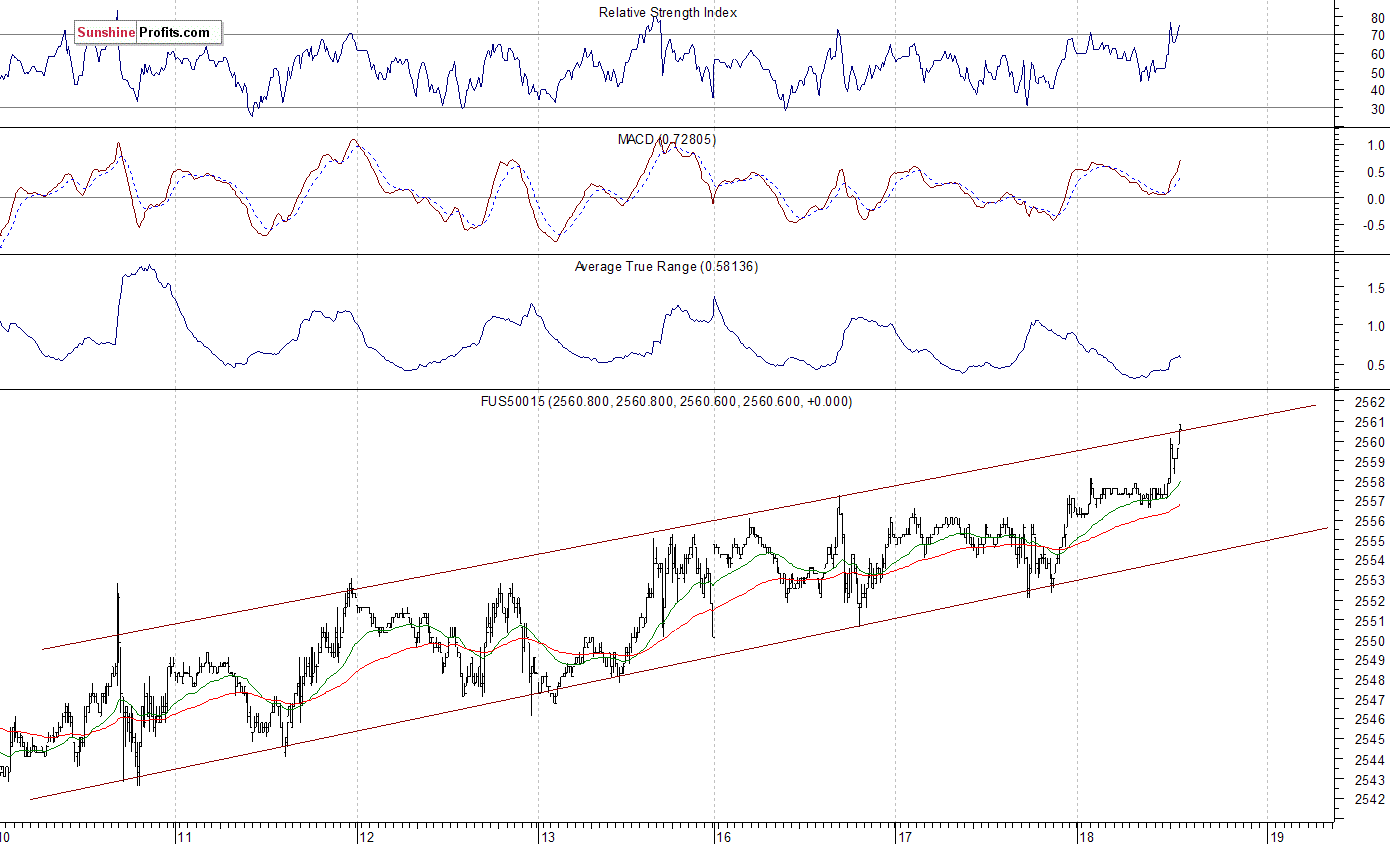Click price scale value 2553
This screenshot has width=1390, height=844.
point(1369,580)
